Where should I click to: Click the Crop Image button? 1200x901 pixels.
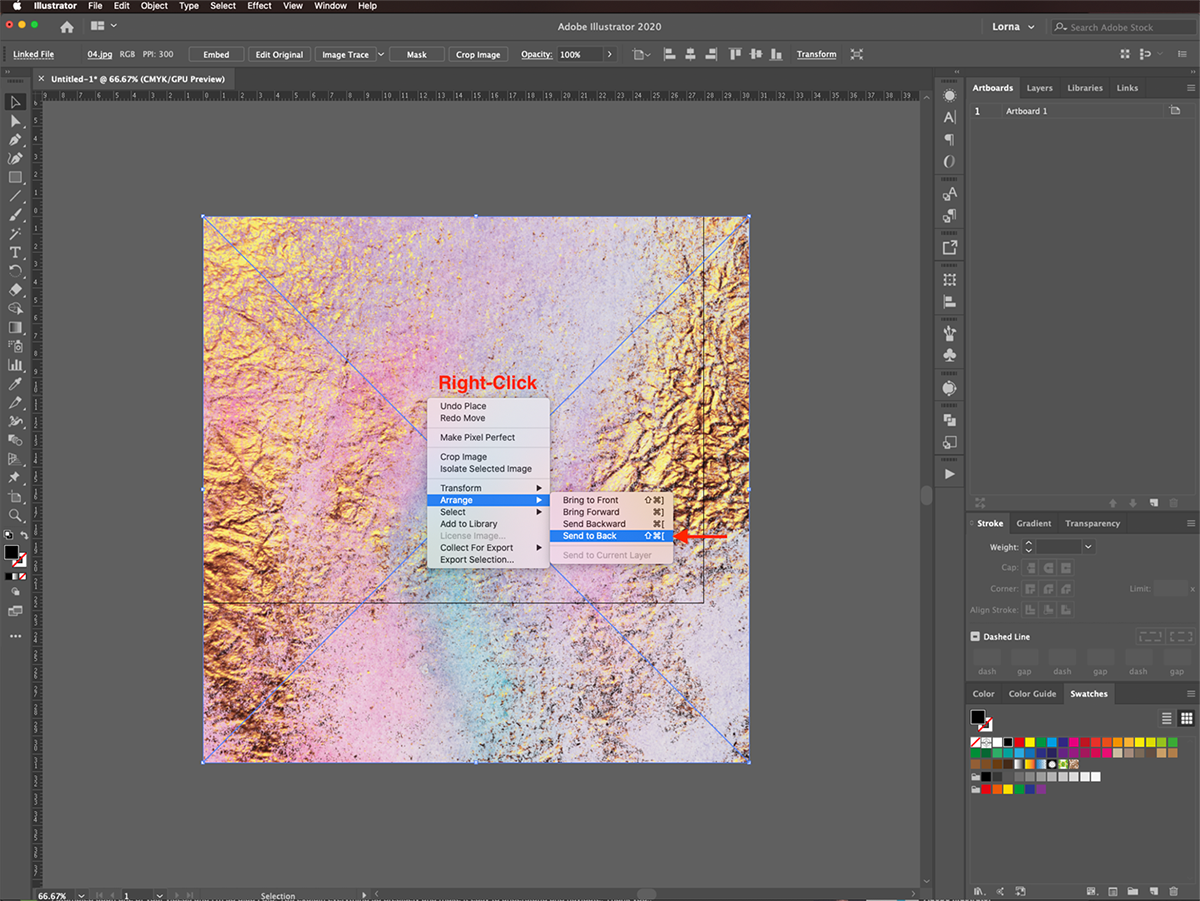tap(477, 54)
